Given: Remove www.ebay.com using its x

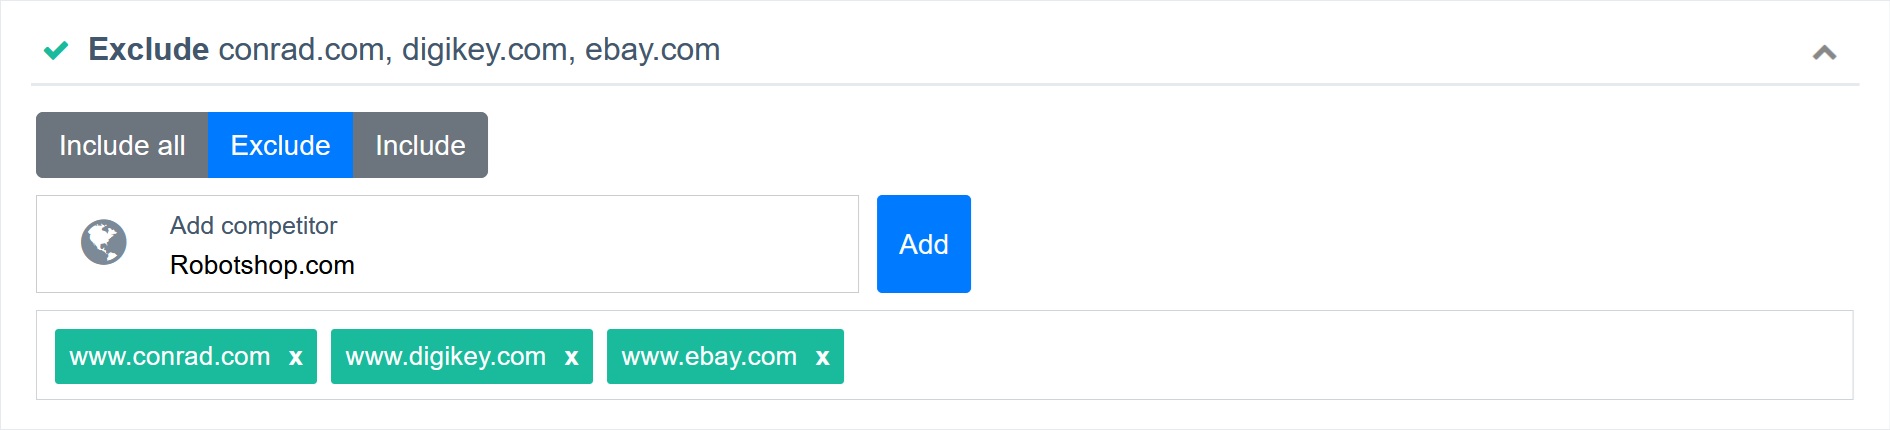Looking at the screenshot, I should [823, 357].
